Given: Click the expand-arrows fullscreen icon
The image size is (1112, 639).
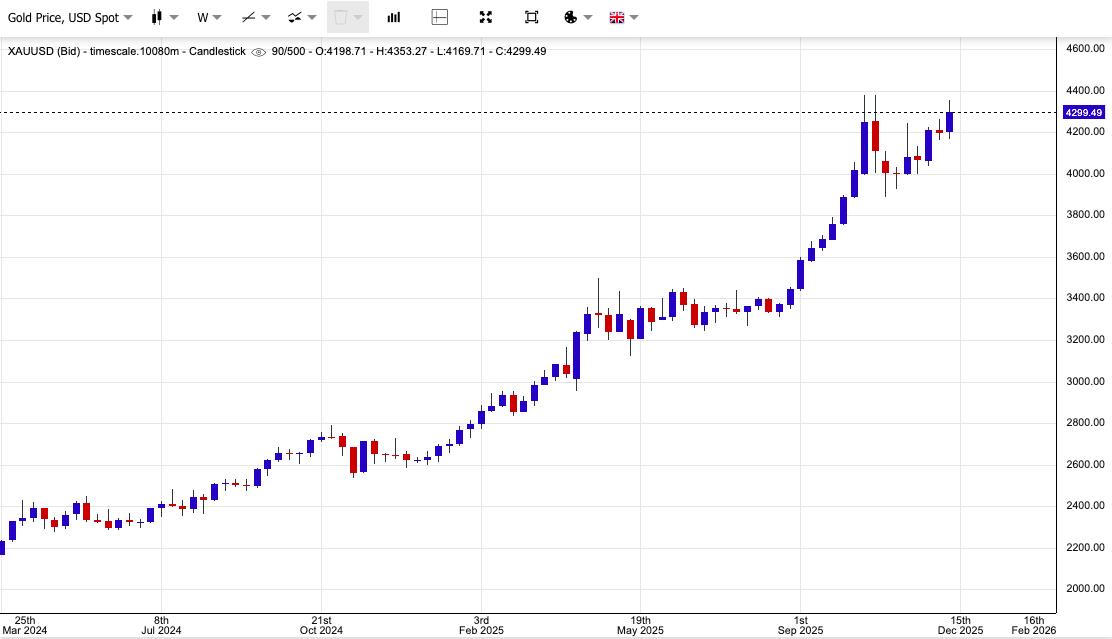Looking at the screenshot, I should (x=485, y=17).
